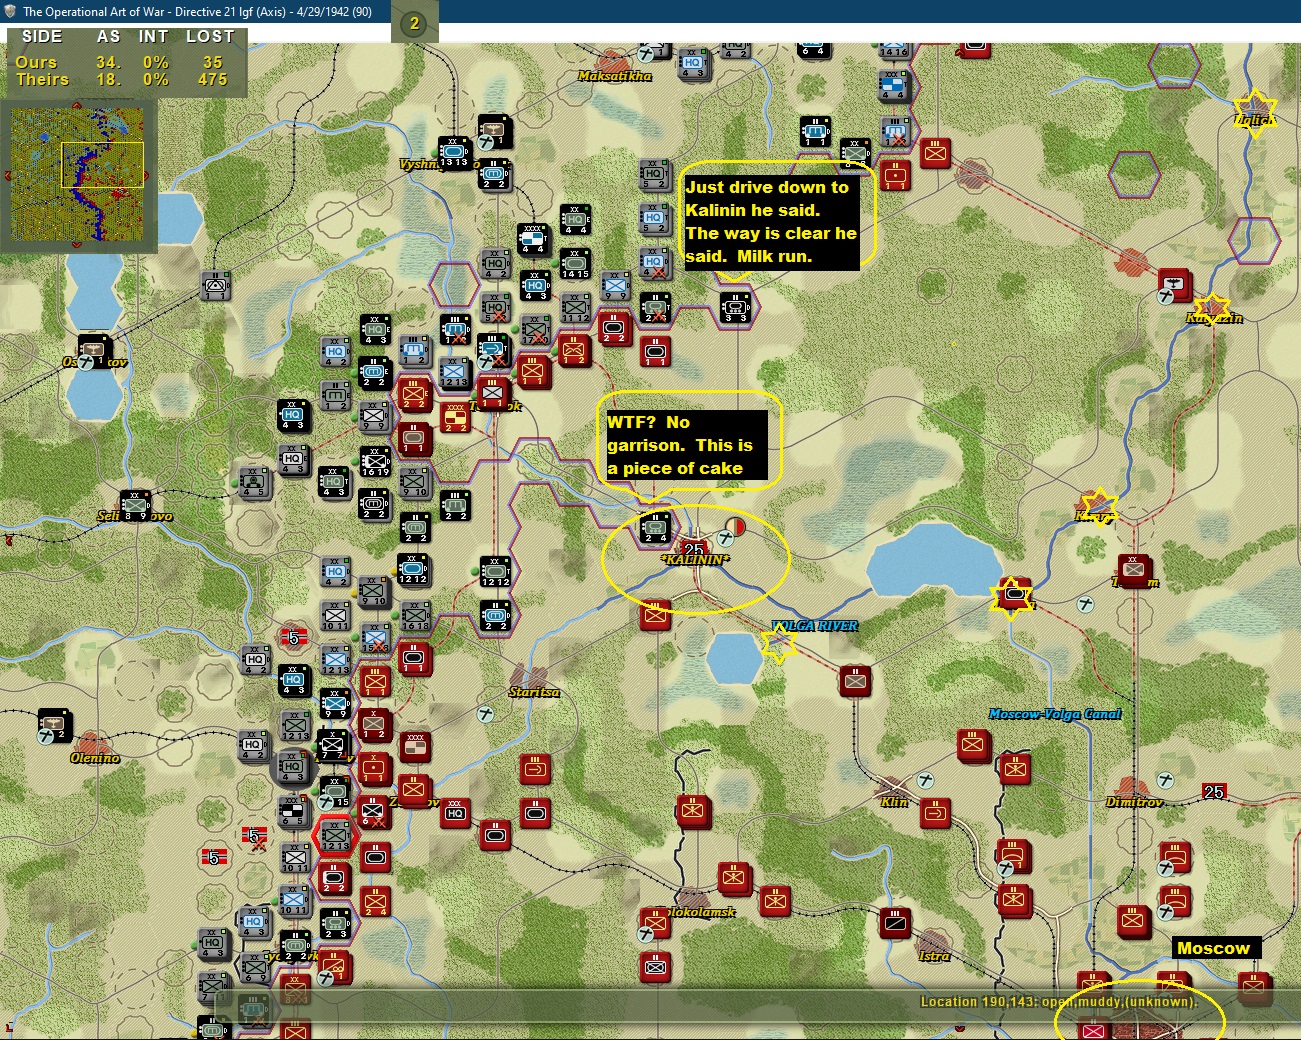
Task: Select infantry unit highlighted by red hexagon
Action: (x=335, y=836)
